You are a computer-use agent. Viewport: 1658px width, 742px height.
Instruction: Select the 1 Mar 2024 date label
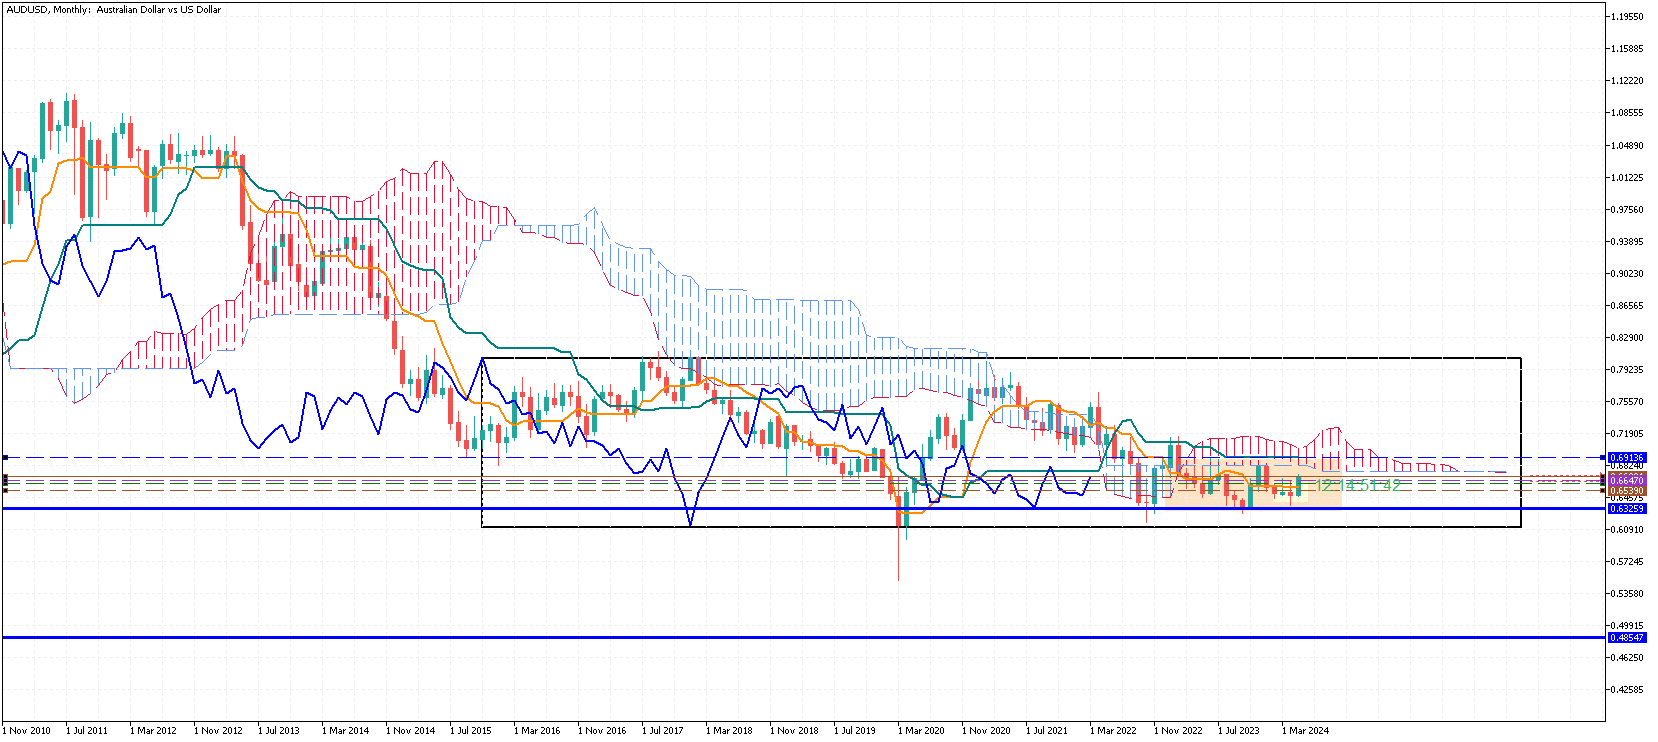(x=1305, y=731)
